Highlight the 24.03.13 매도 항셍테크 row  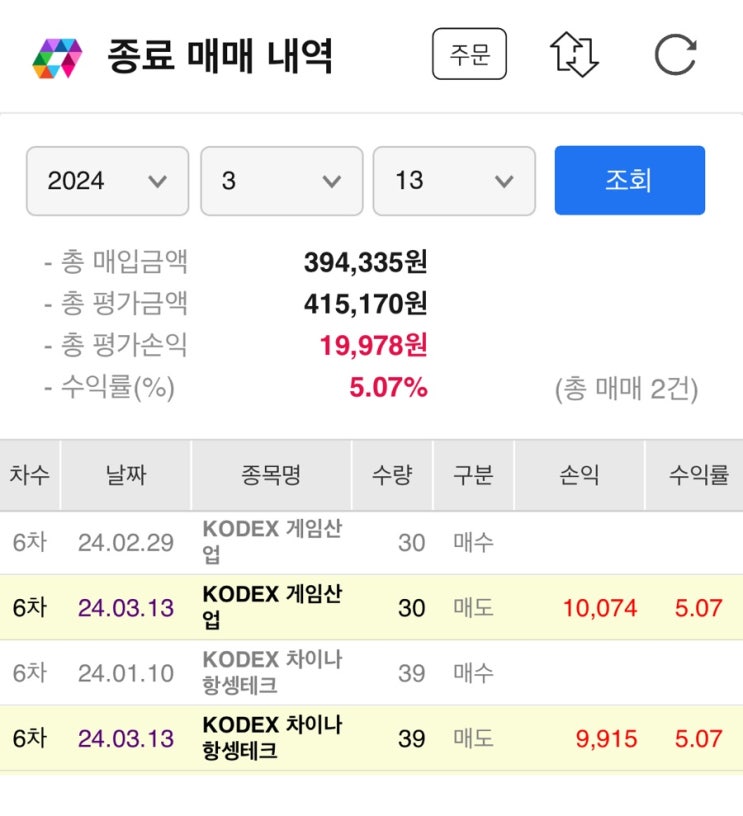click(370, 738)
